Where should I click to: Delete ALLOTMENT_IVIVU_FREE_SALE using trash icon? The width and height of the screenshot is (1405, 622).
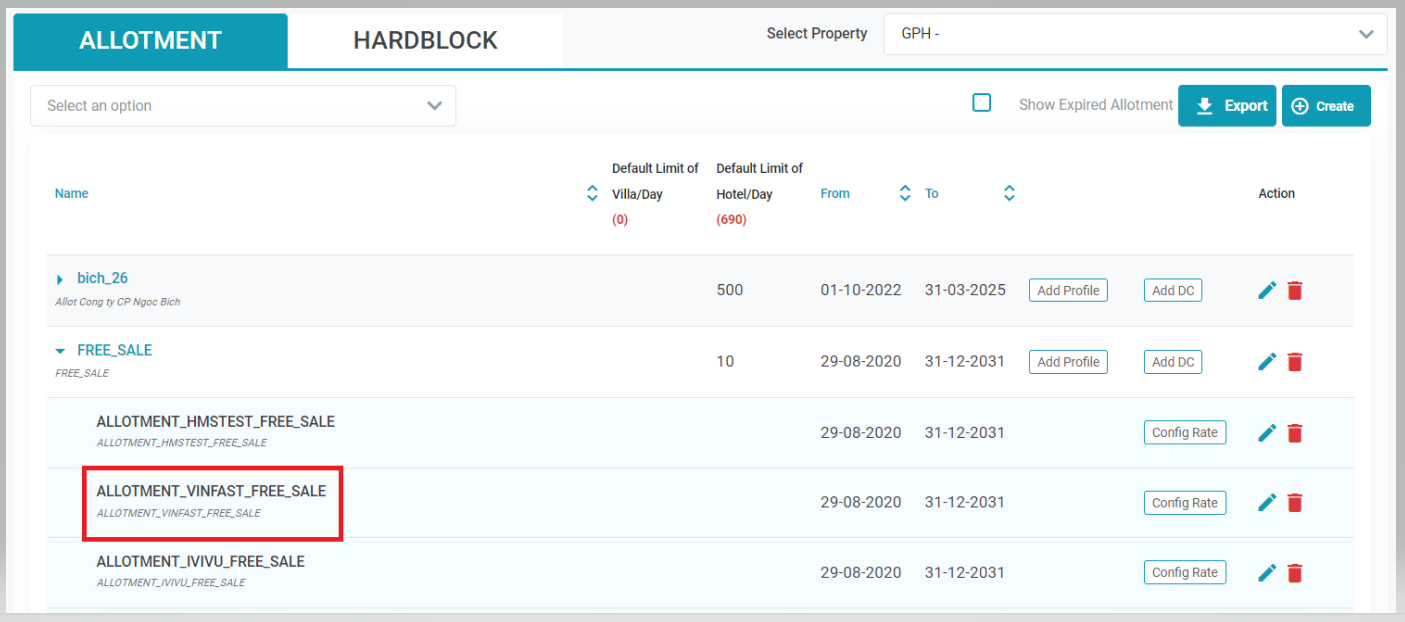pyautogui.click(x=1295, y=573)
